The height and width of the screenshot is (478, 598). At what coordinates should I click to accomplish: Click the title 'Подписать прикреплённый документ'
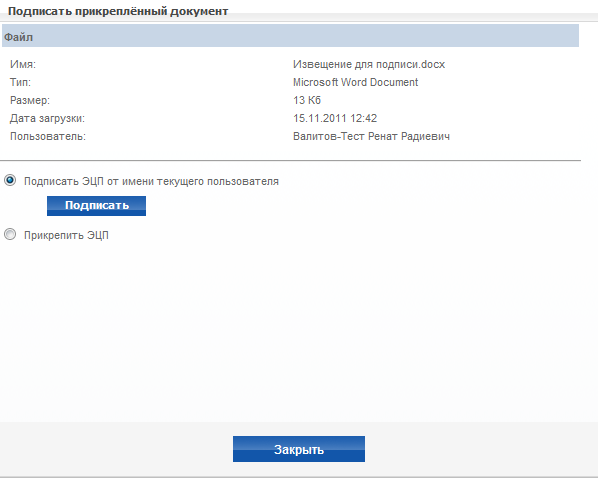click(118, 11)
